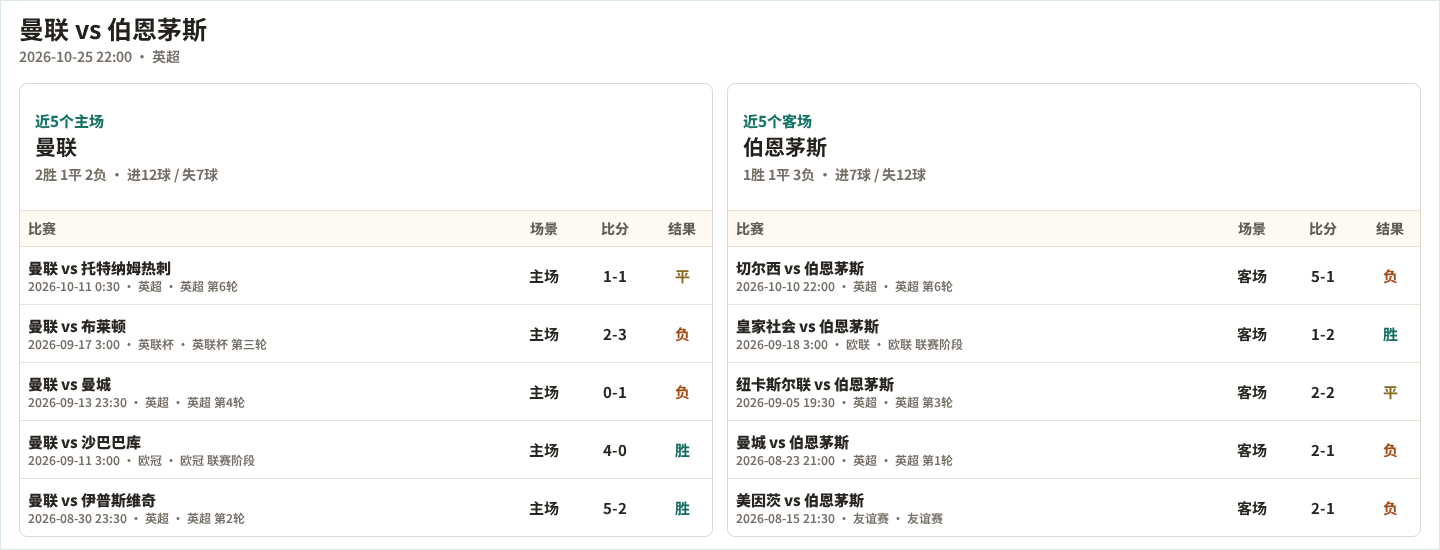Image resolution: width=1440 pixels, height=550 pixels.
Task: Select team name 曼联 in the home card
Action: 56,147
